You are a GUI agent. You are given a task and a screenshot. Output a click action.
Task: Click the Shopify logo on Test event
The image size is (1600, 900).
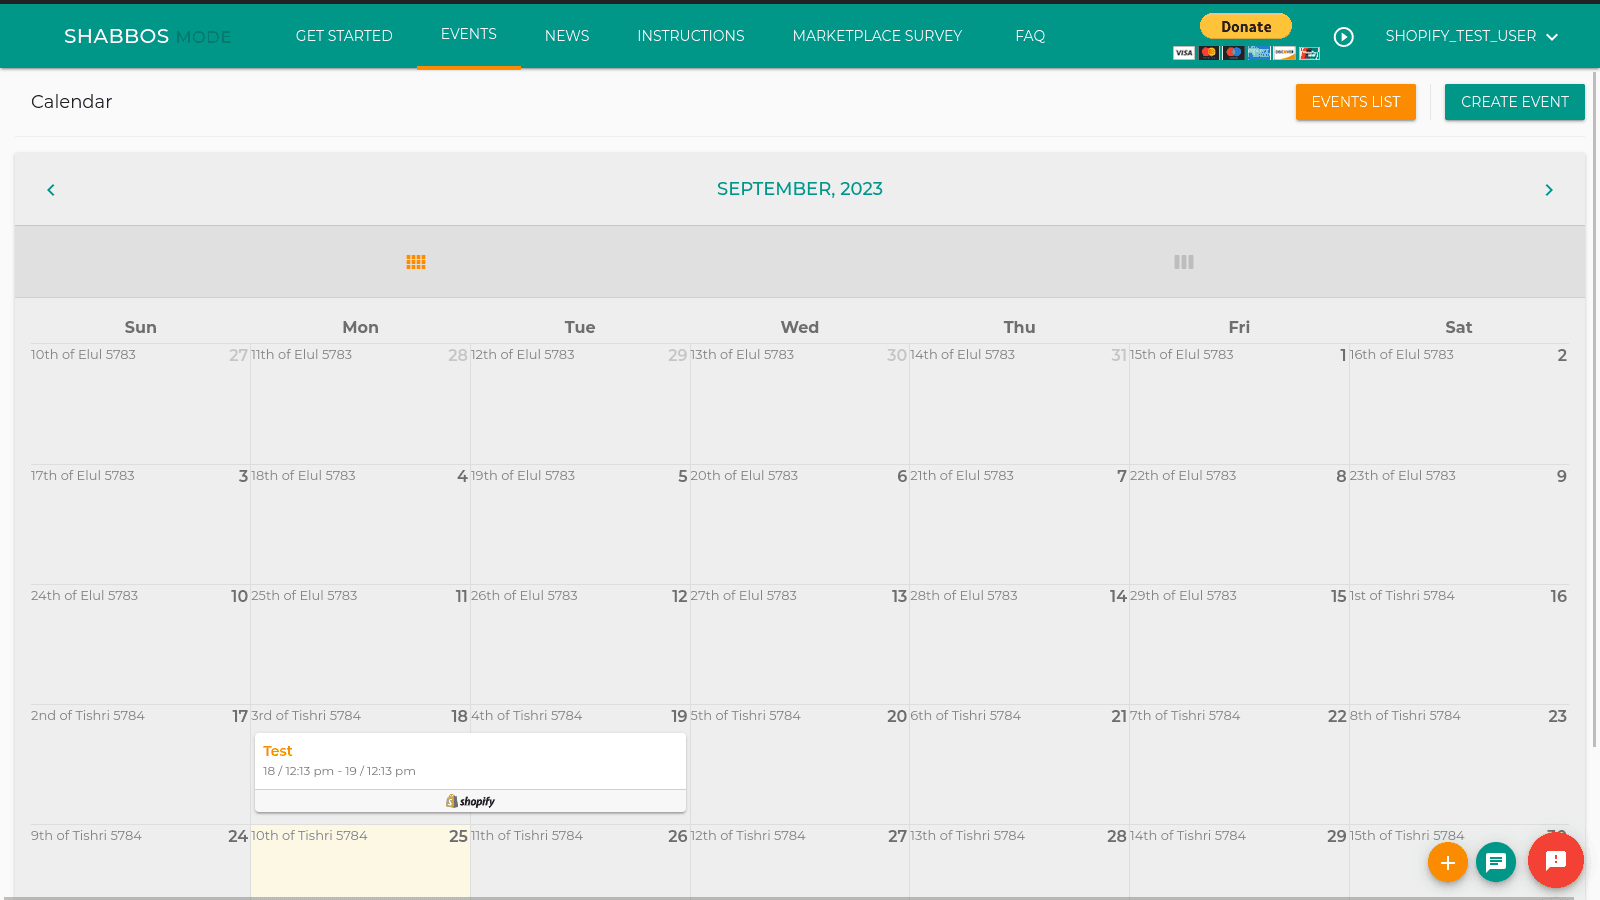point(470,801)
